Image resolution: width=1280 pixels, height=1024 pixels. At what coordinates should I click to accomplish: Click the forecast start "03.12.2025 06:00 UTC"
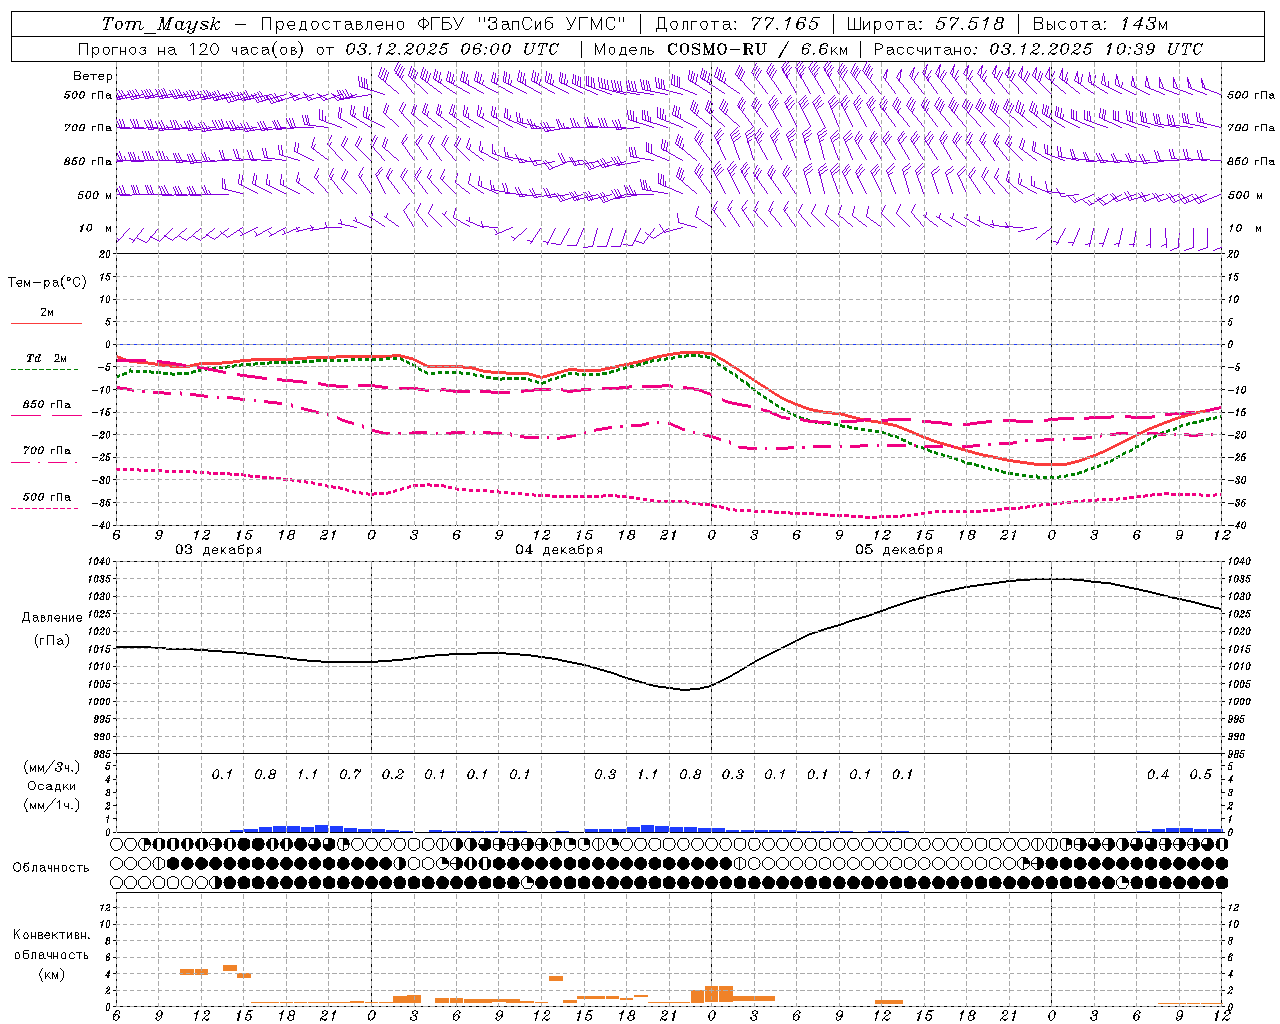[x=452, y=49]
